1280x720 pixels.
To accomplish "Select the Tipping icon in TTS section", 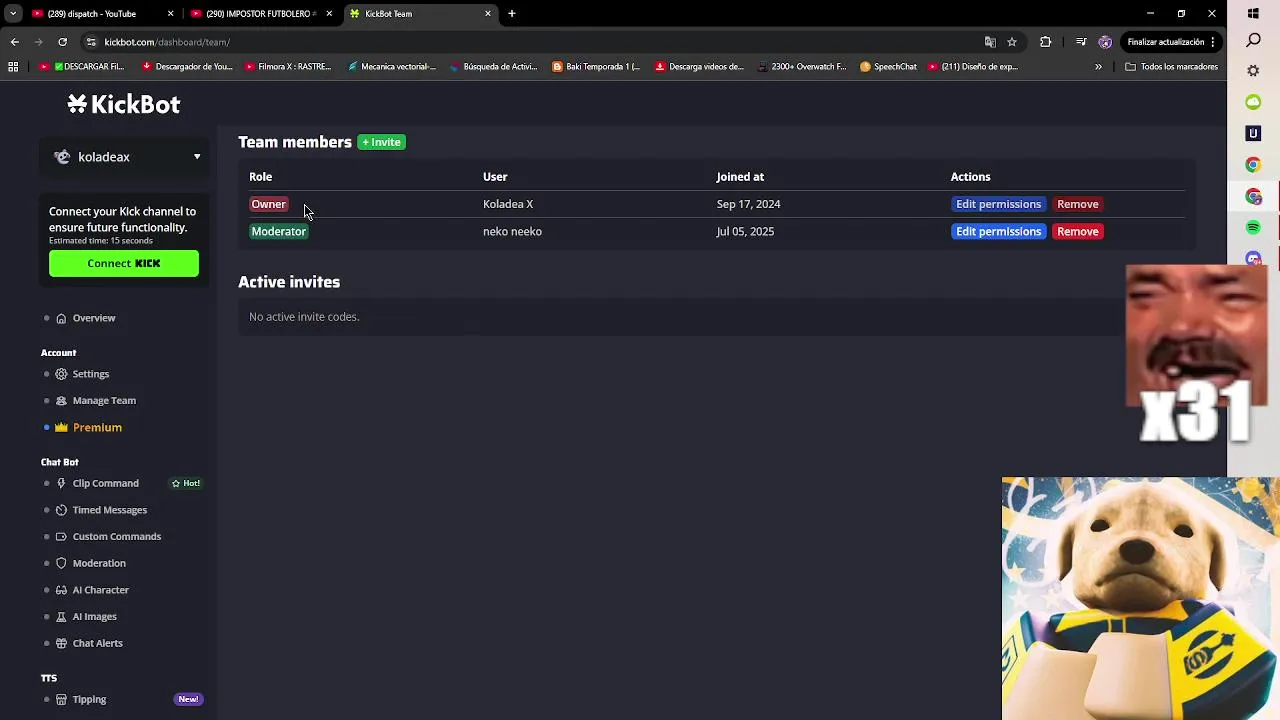I will [x=61, y=700].
